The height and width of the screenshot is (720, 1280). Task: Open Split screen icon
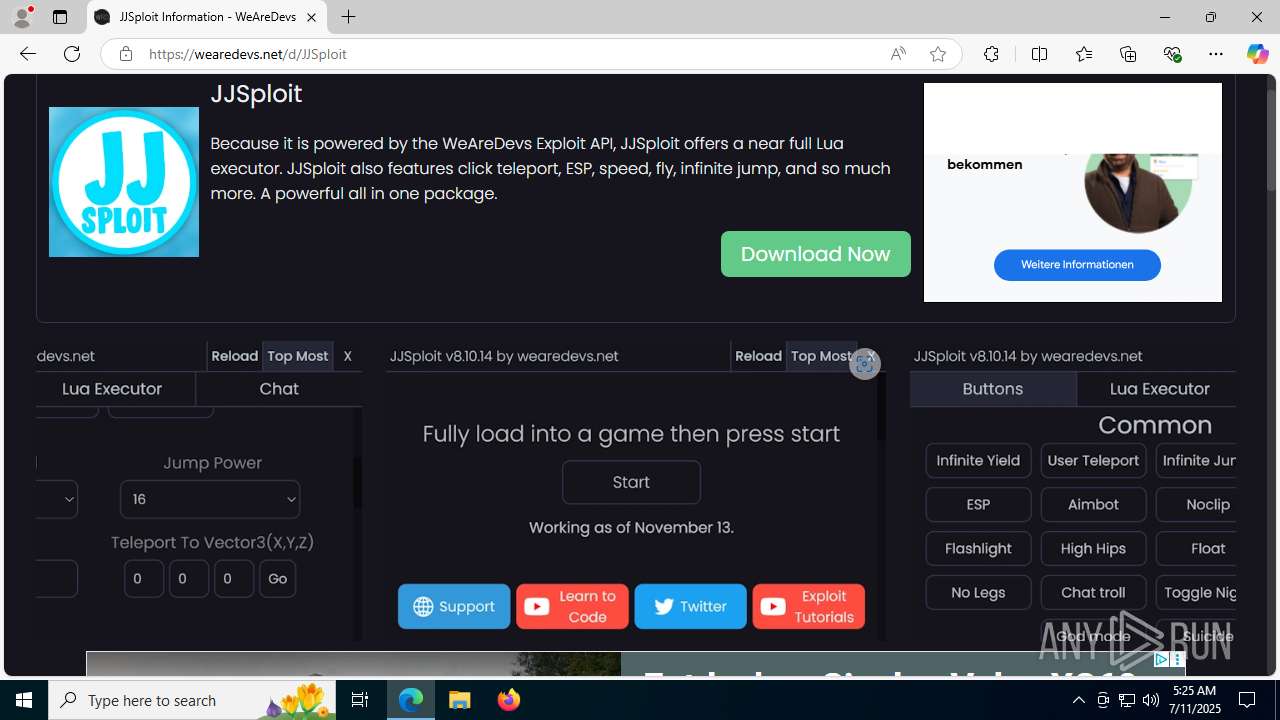coord(1039,54)
